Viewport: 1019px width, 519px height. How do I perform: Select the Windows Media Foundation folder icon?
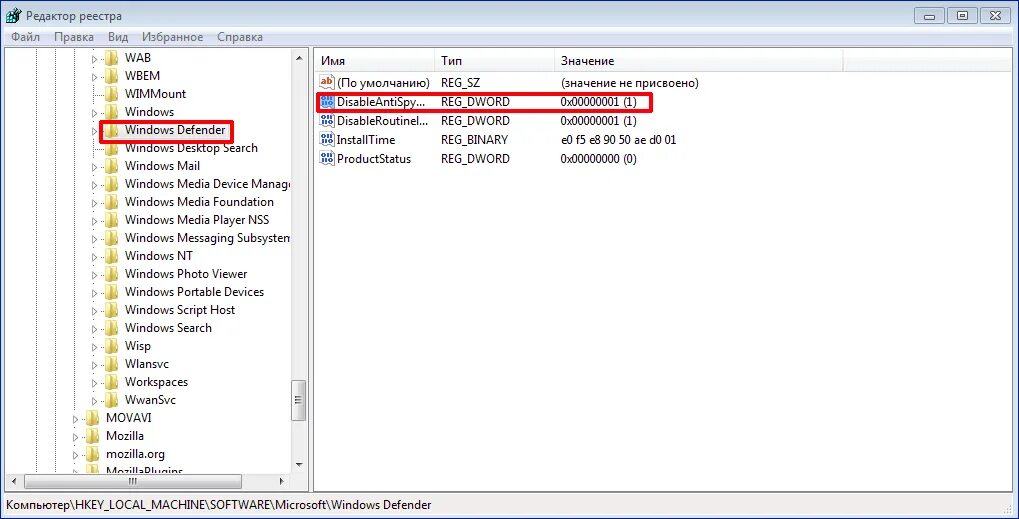(x=111, y=202)
